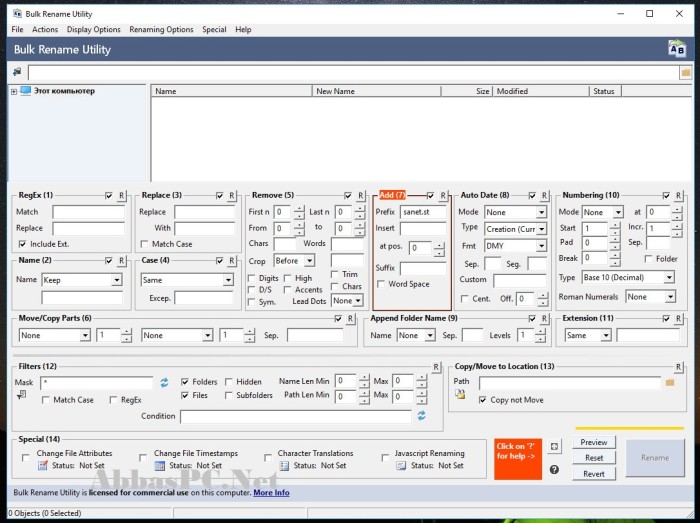Click the Character Translations status icon
700x523 pixels.
click(284, 466)
